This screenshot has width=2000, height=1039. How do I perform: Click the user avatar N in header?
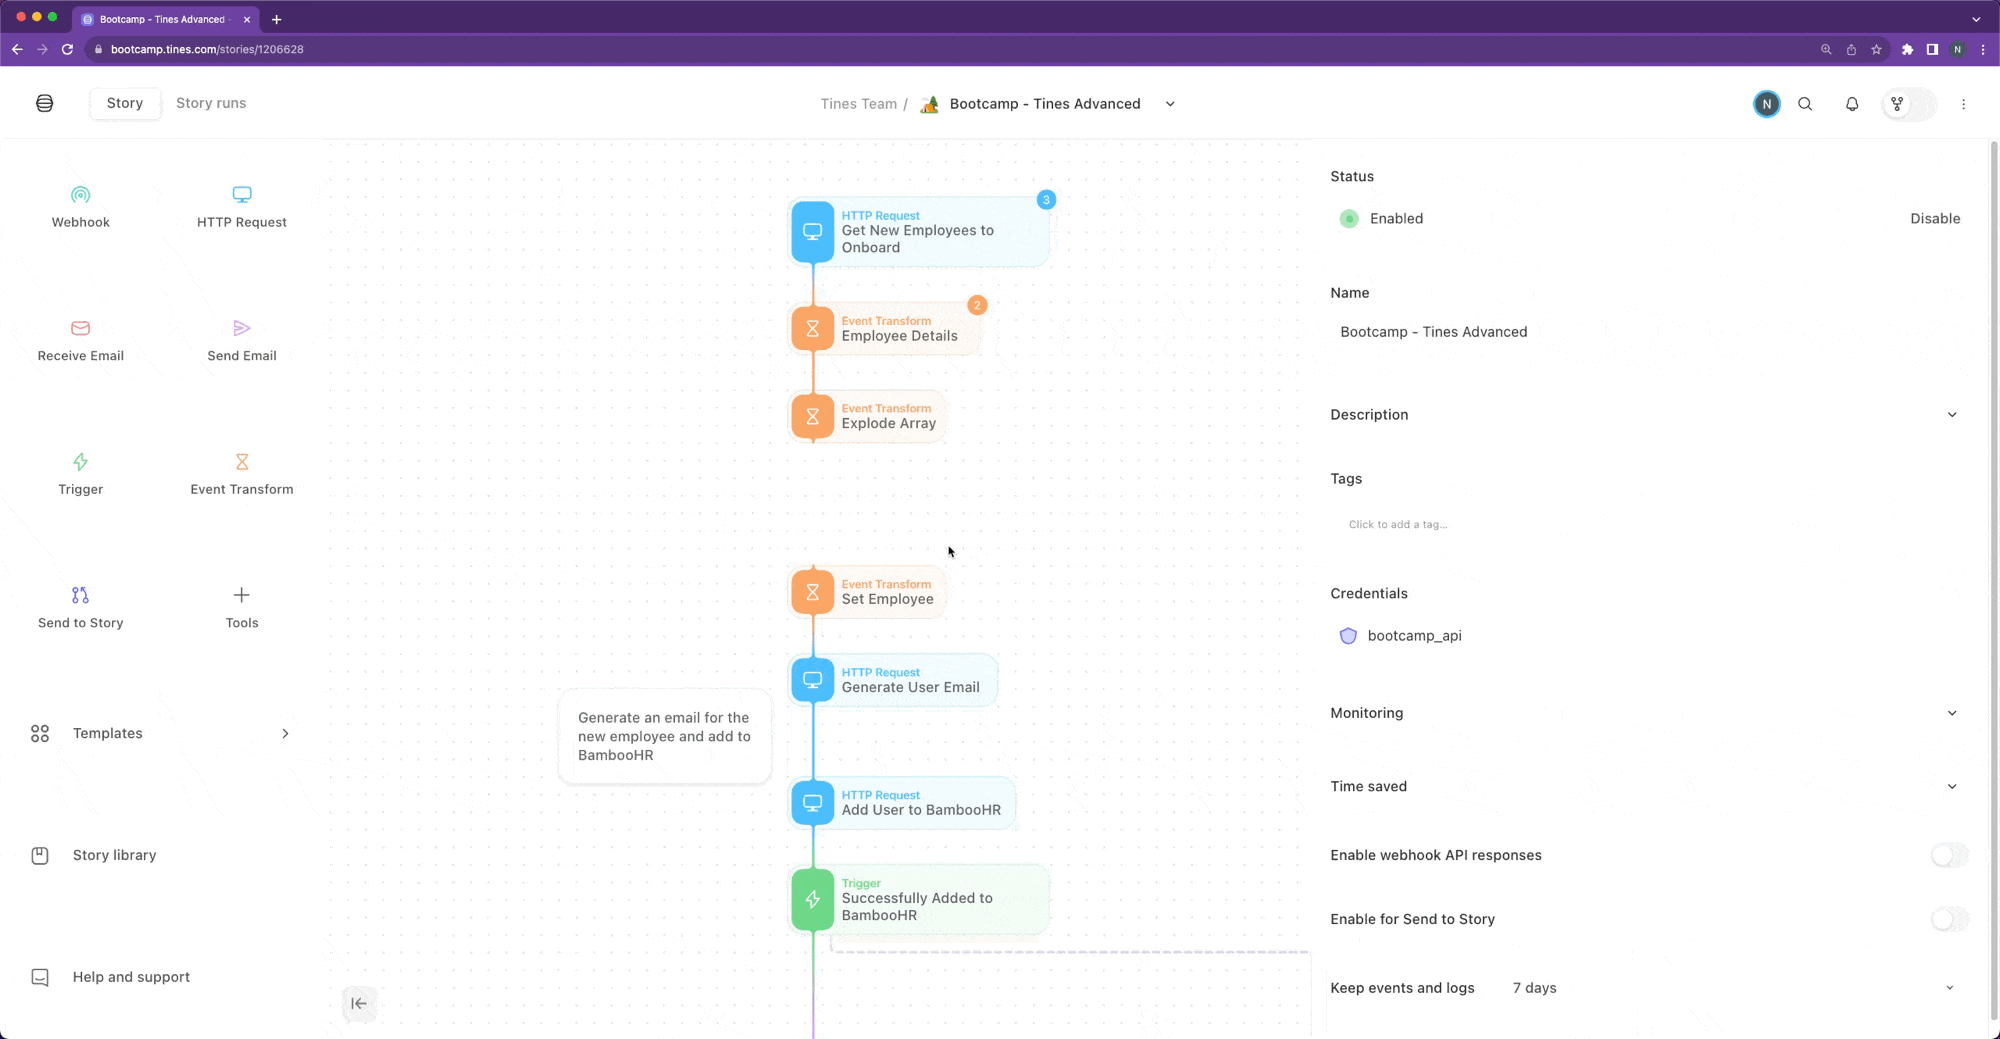click(1767, 104)
